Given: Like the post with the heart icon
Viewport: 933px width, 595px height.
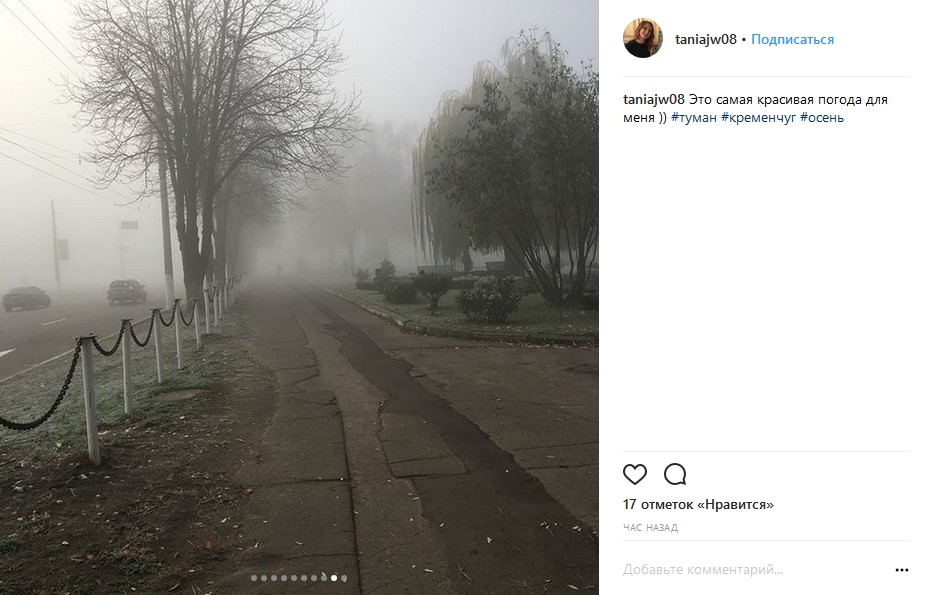Looking at the screenshot, I should click(634, 474).
